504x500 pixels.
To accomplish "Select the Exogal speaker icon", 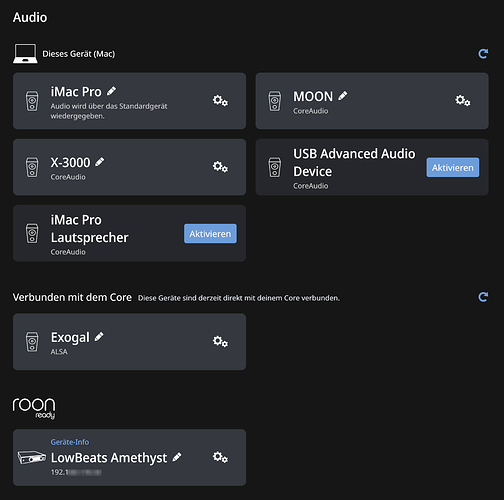I will point(32,342).
